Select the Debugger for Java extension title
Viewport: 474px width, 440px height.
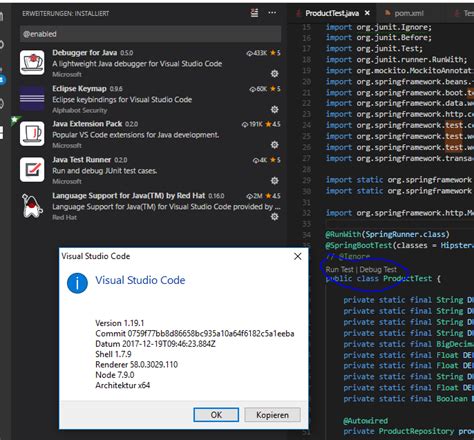[x=85, y=53]
